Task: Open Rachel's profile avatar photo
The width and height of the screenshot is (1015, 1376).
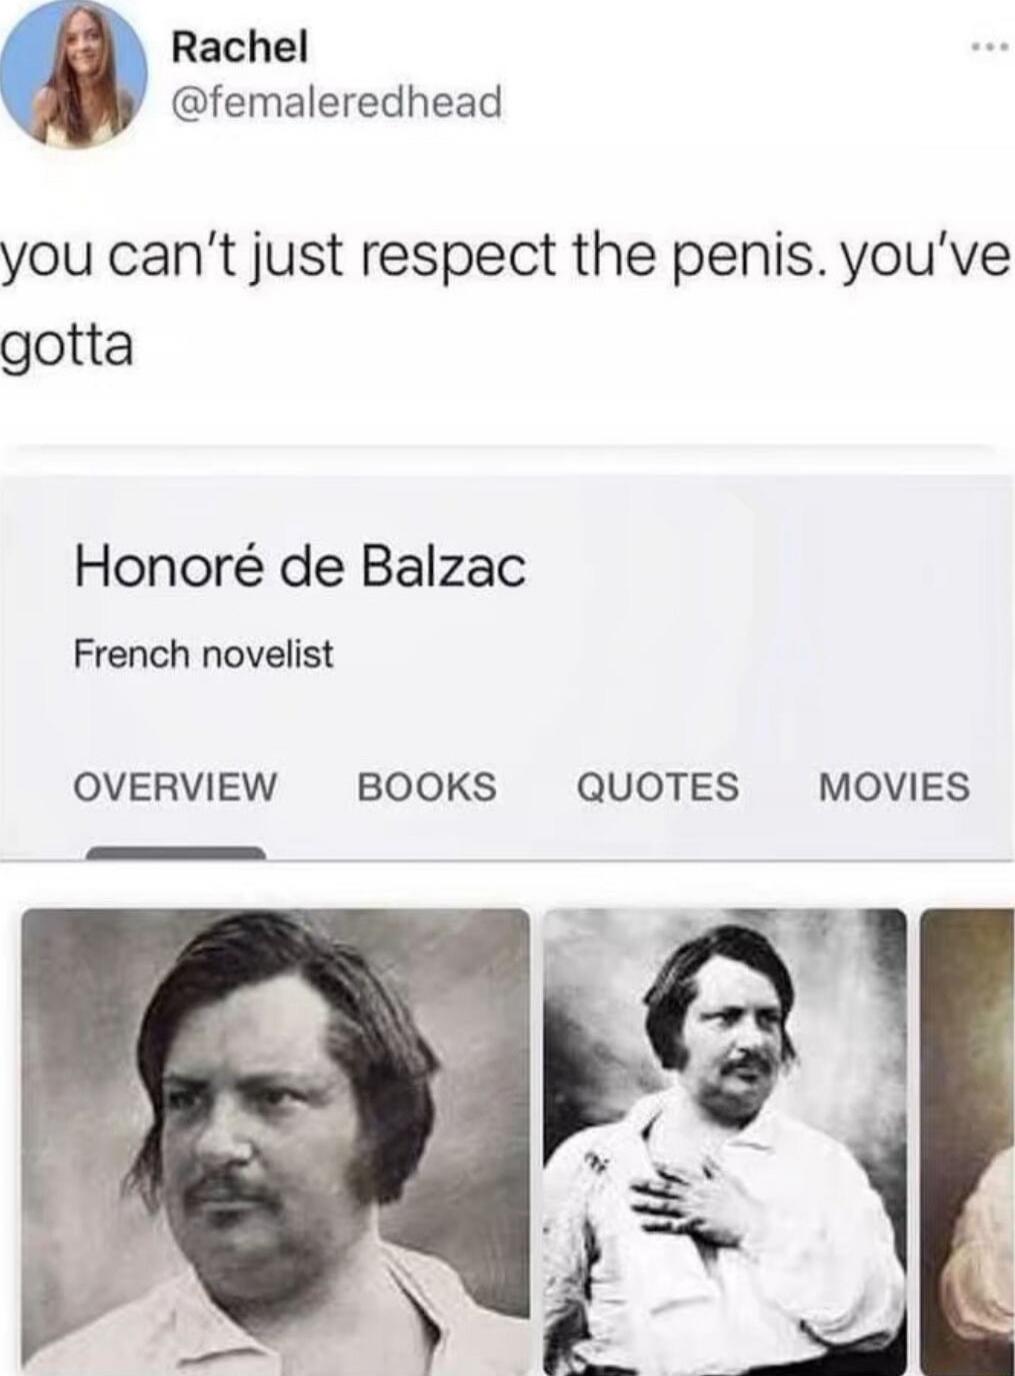Action: 74,74
